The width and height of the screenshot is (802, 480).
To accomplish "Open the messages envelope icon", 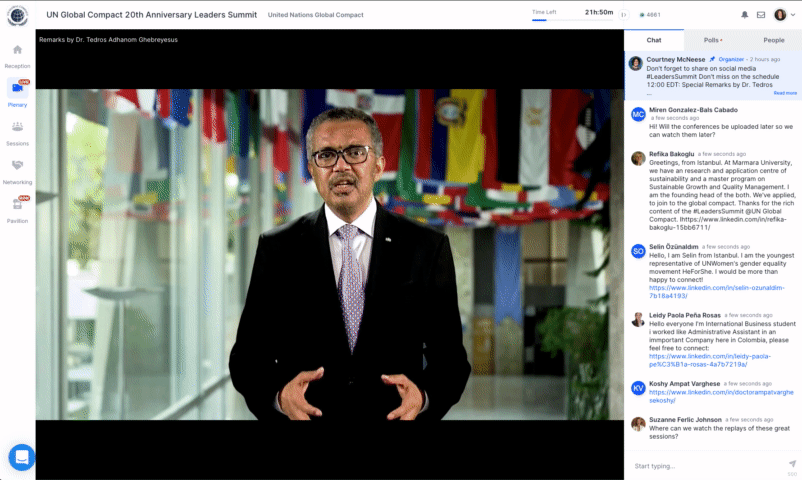I will coord(761,15).
